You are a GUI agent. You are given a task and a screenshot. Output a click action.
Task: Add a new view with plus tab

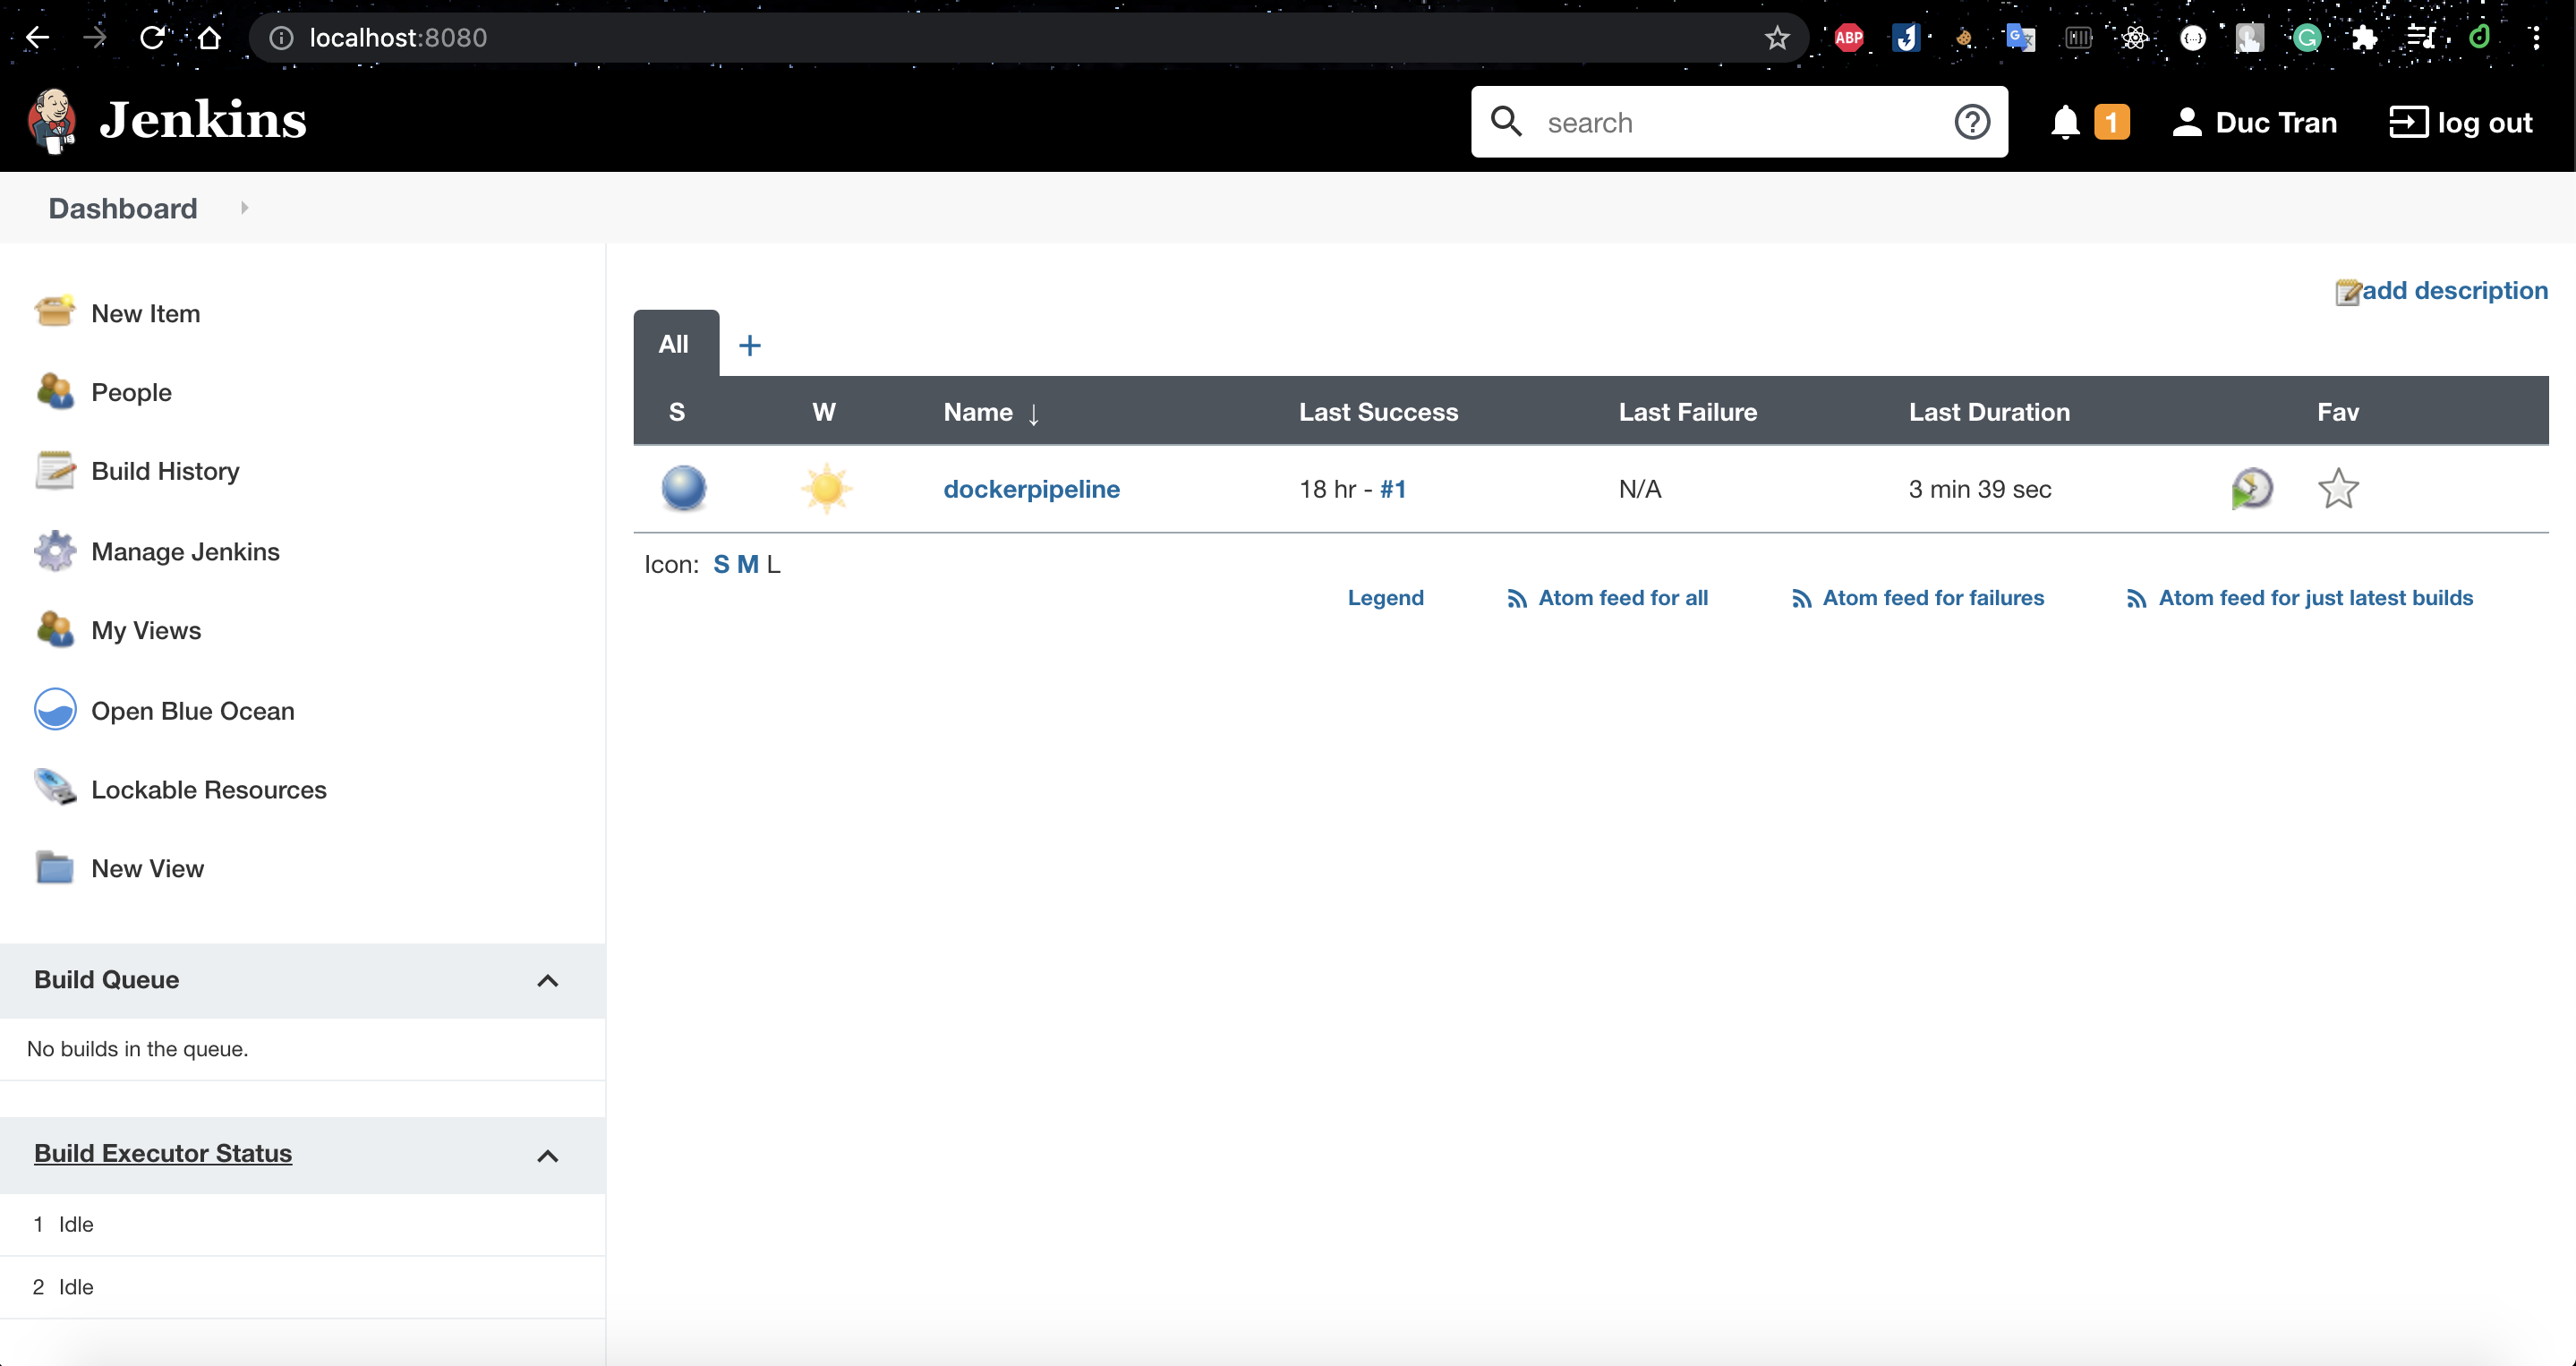point(749,345)
